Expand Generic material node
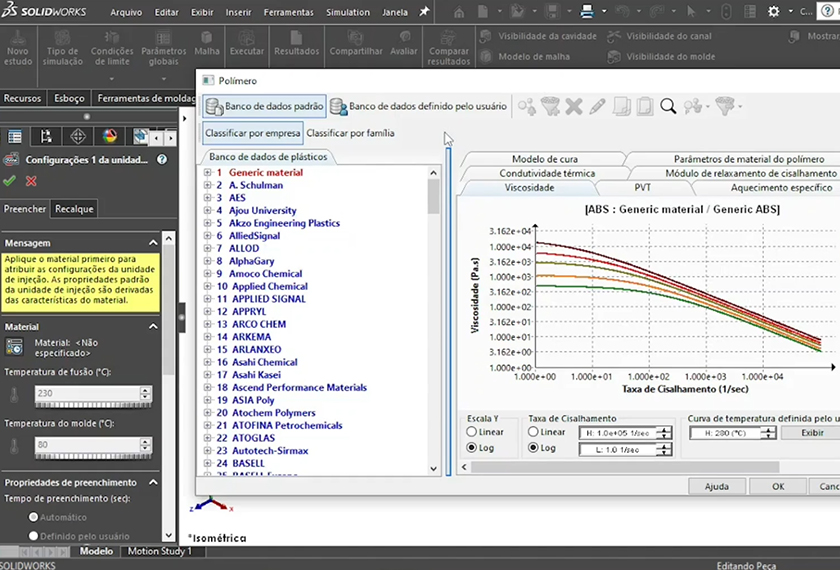 point(207,172)
